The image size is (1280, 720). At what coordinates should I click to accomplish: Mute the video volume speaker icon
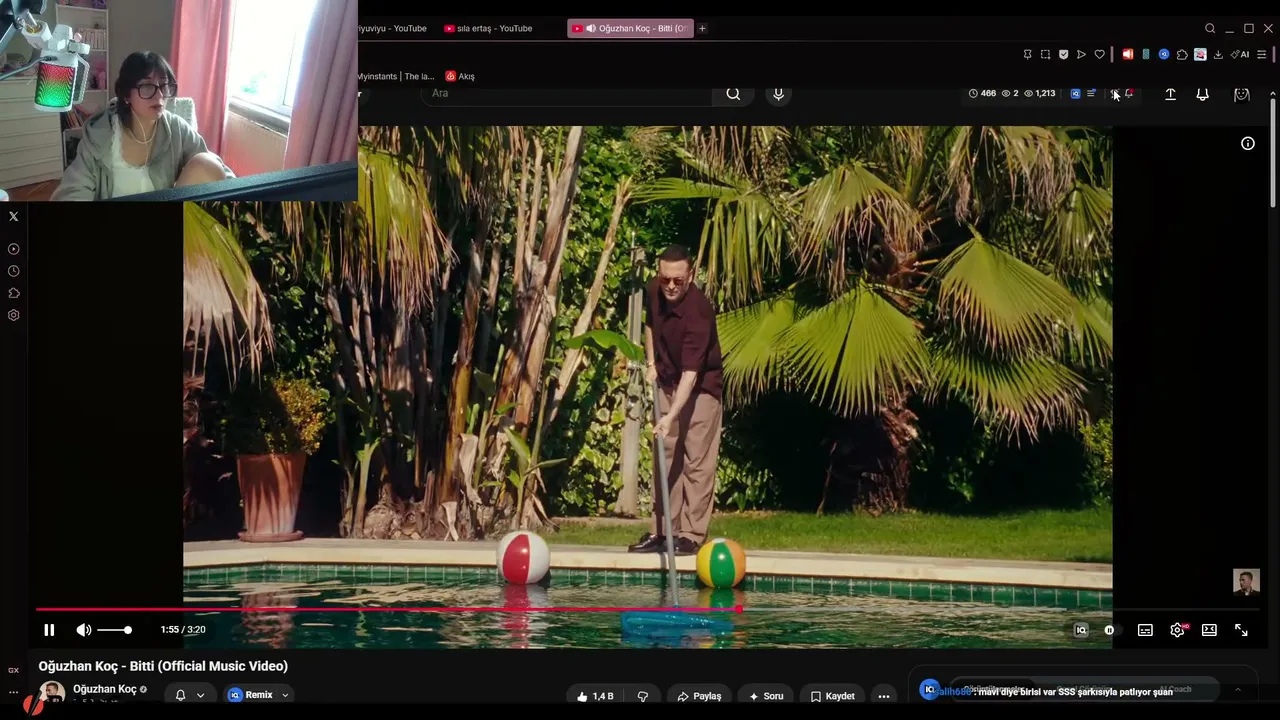[x=84, y=630]
